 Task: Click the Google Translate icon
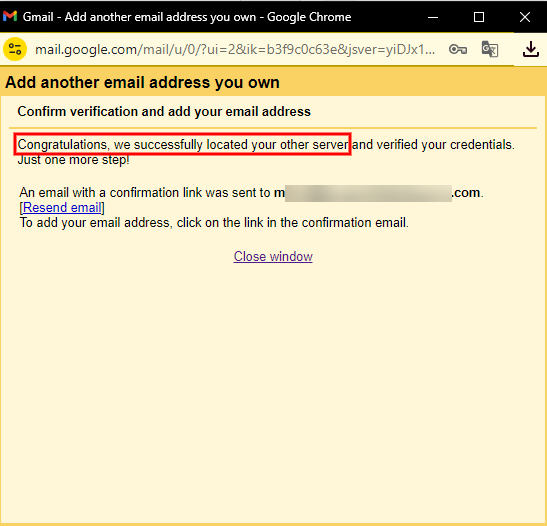coord(490,49)
